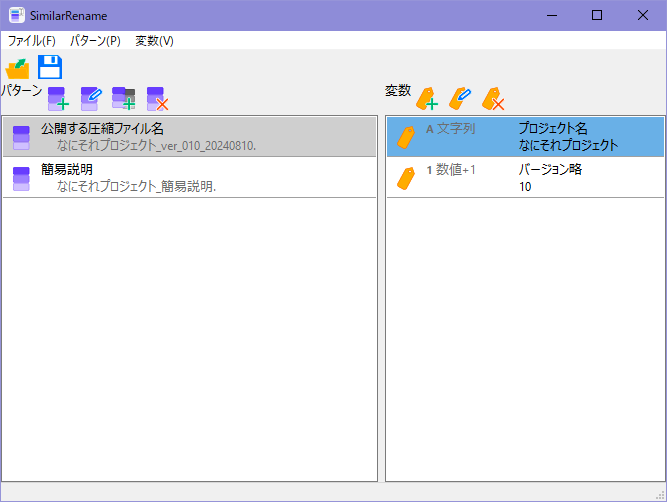Click the pattern icon beside 公開する圧縮ファイル名
This screenshot has width=667, height=502.
(x=21, y=138)
